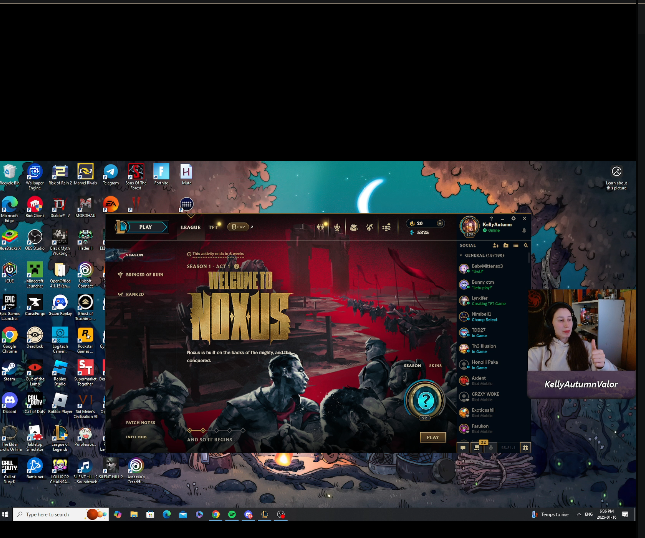Open the KellyAutumn profile avatar

point(469,226)
